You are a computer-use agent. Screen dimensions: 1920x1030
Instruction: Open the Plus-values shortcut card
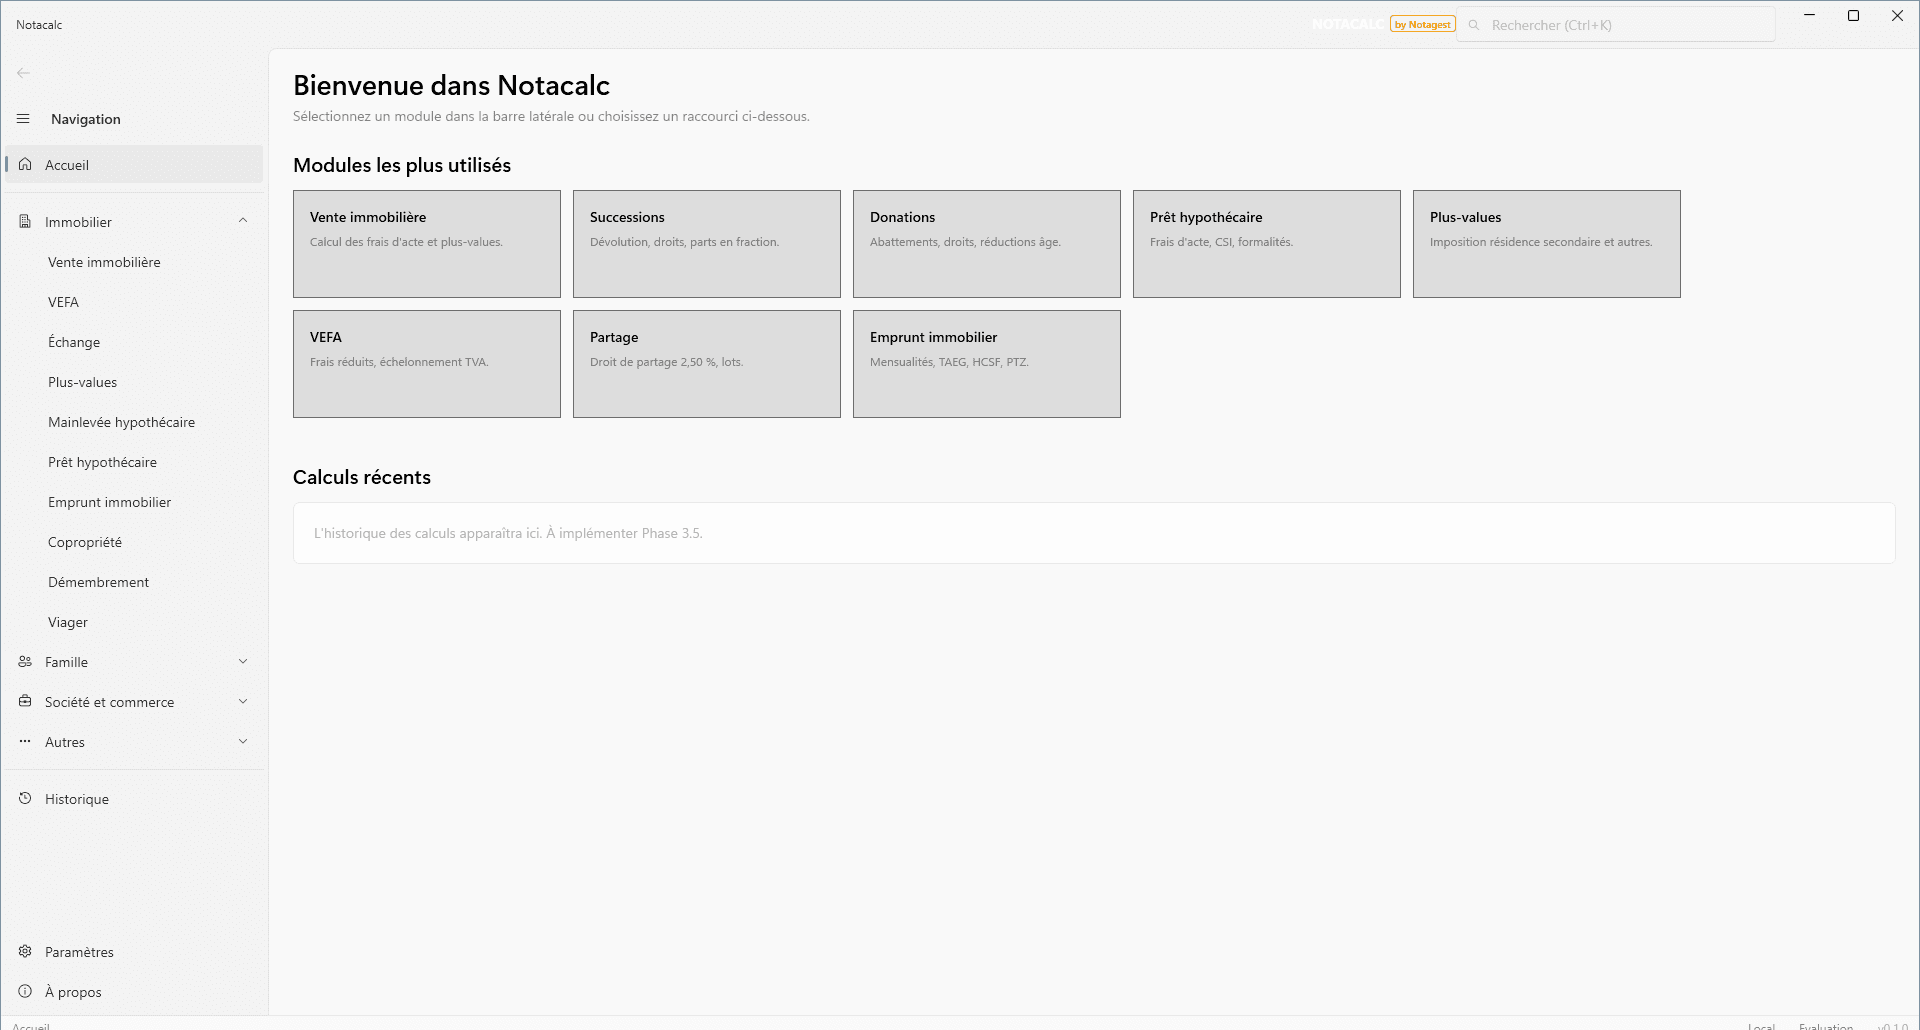pyautogui.click(x=1547, y=244)
